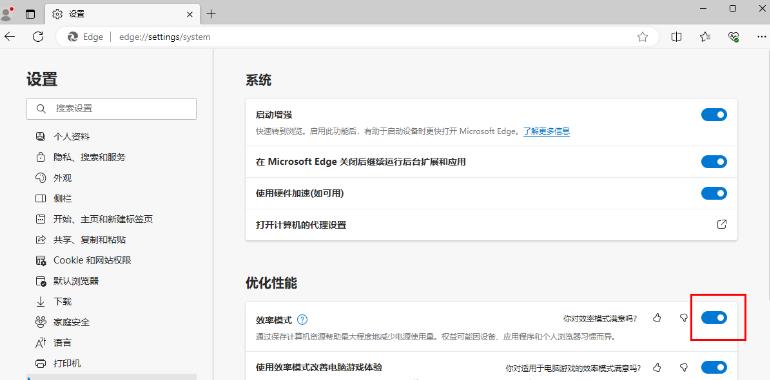Thumbs up for 电脑游戏 efficiency mode

click(657, 367)
